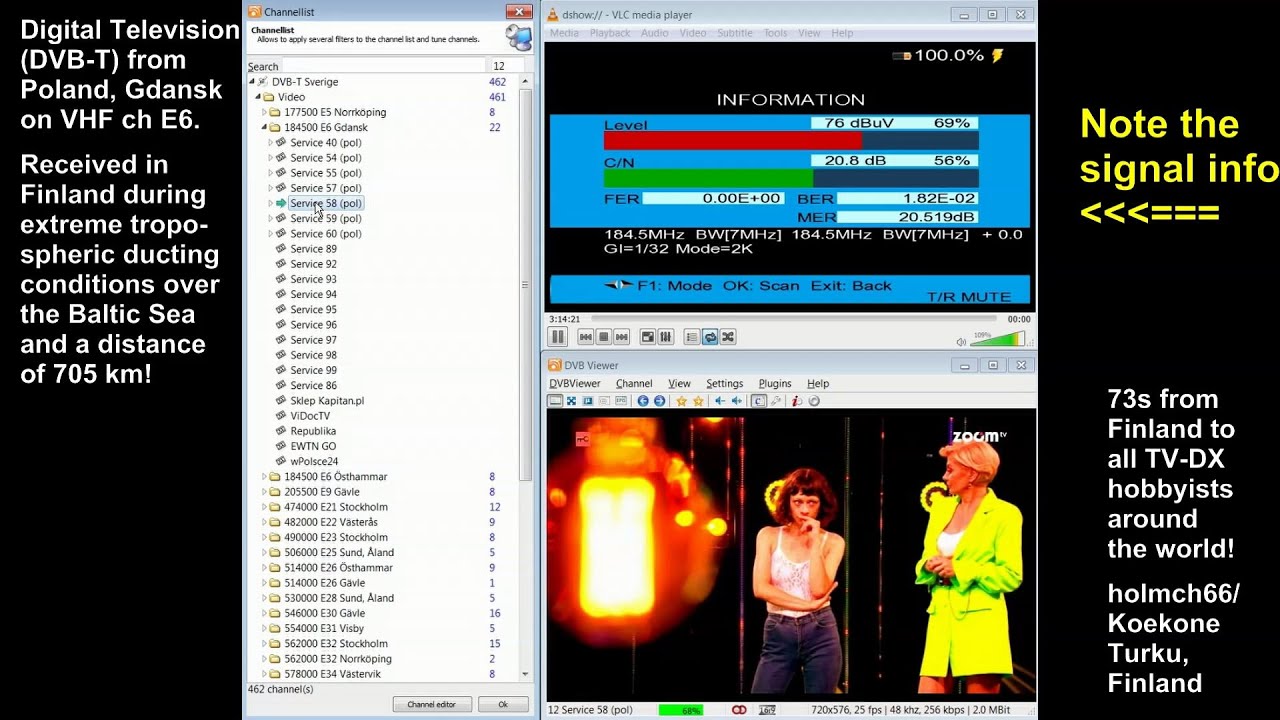1280x720 pixels.
Task: Expand Service 40 (pol) entry
Action: click(x=270, y=143)
